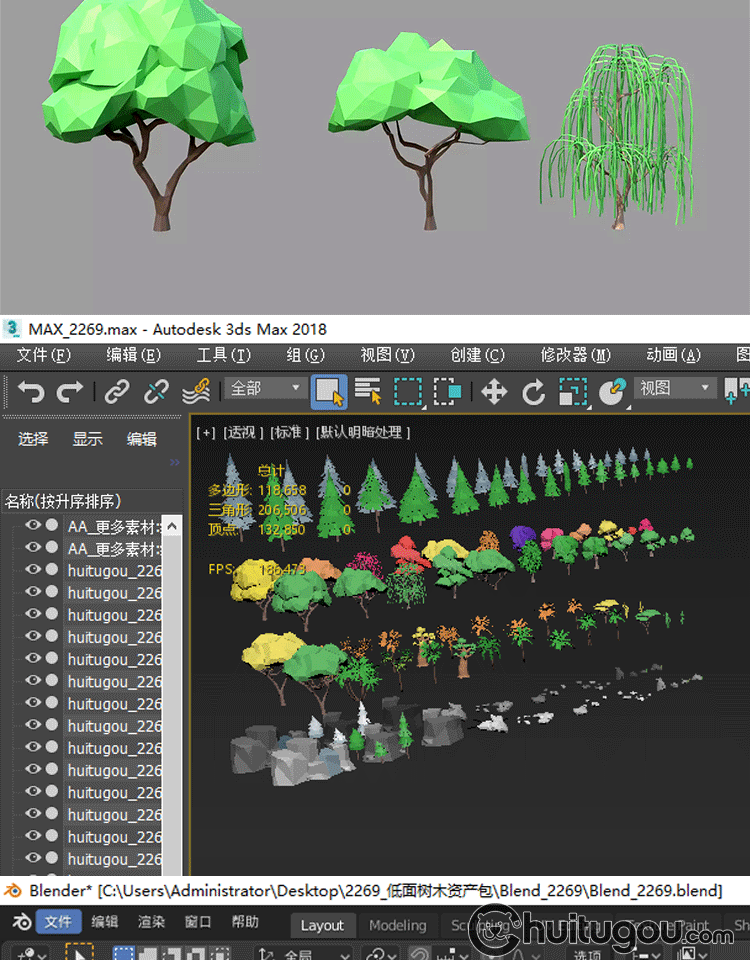The width and height of the screenshot is (750, 960).
Task: Toggle eye visibility of first AA_更多素材 object
Action: coord(33,525)
